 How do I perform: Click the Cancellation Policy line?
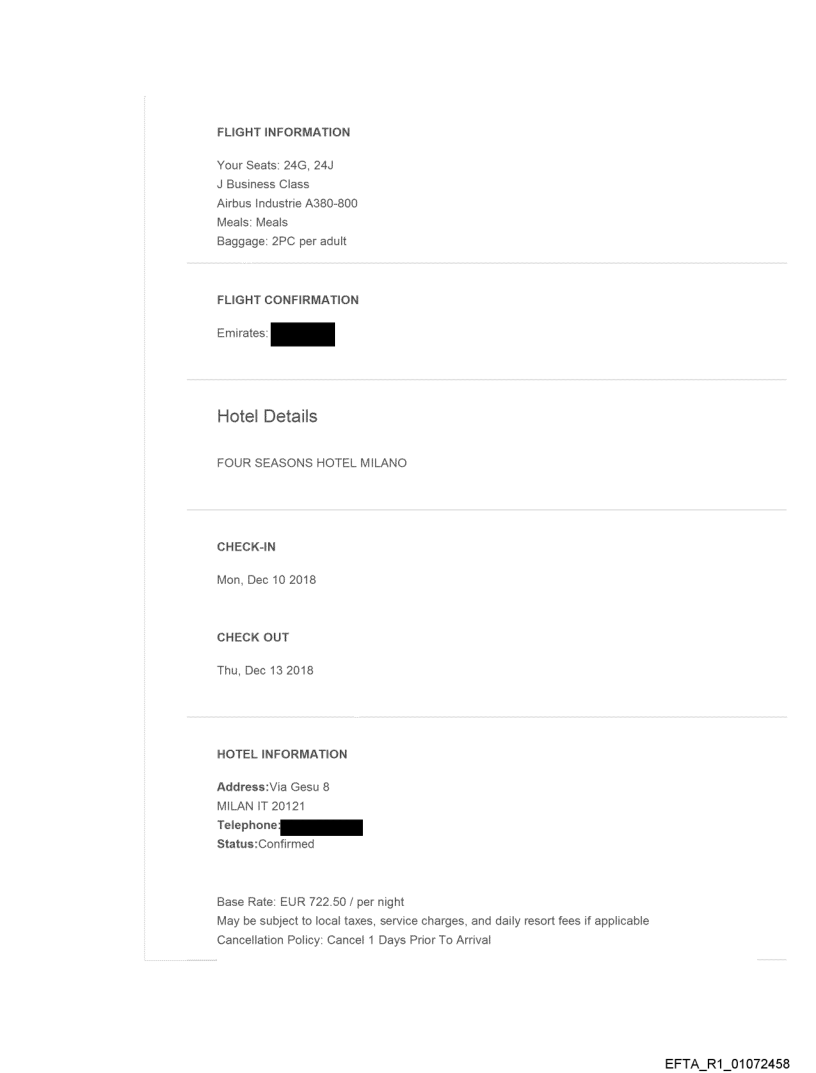[x=353, y=940]
